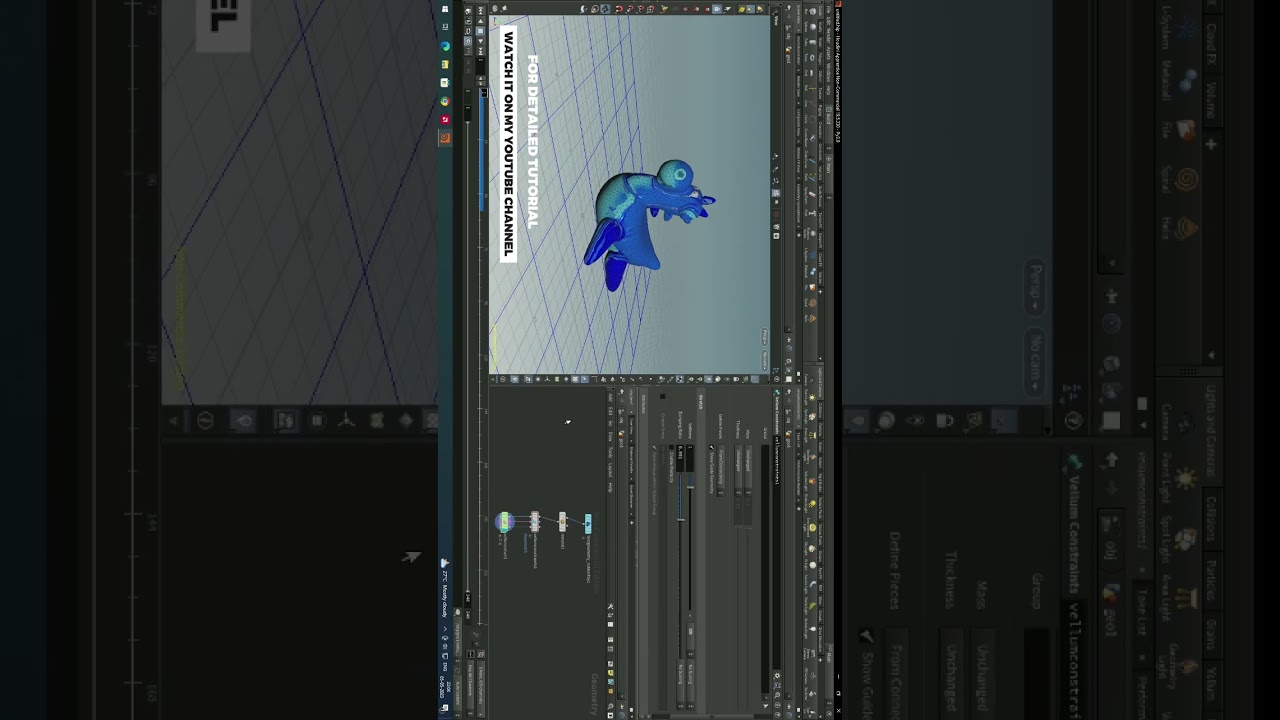Open Microsoft Edge from the taskbar
This screenshot has height=720, width=1280.
445,47
